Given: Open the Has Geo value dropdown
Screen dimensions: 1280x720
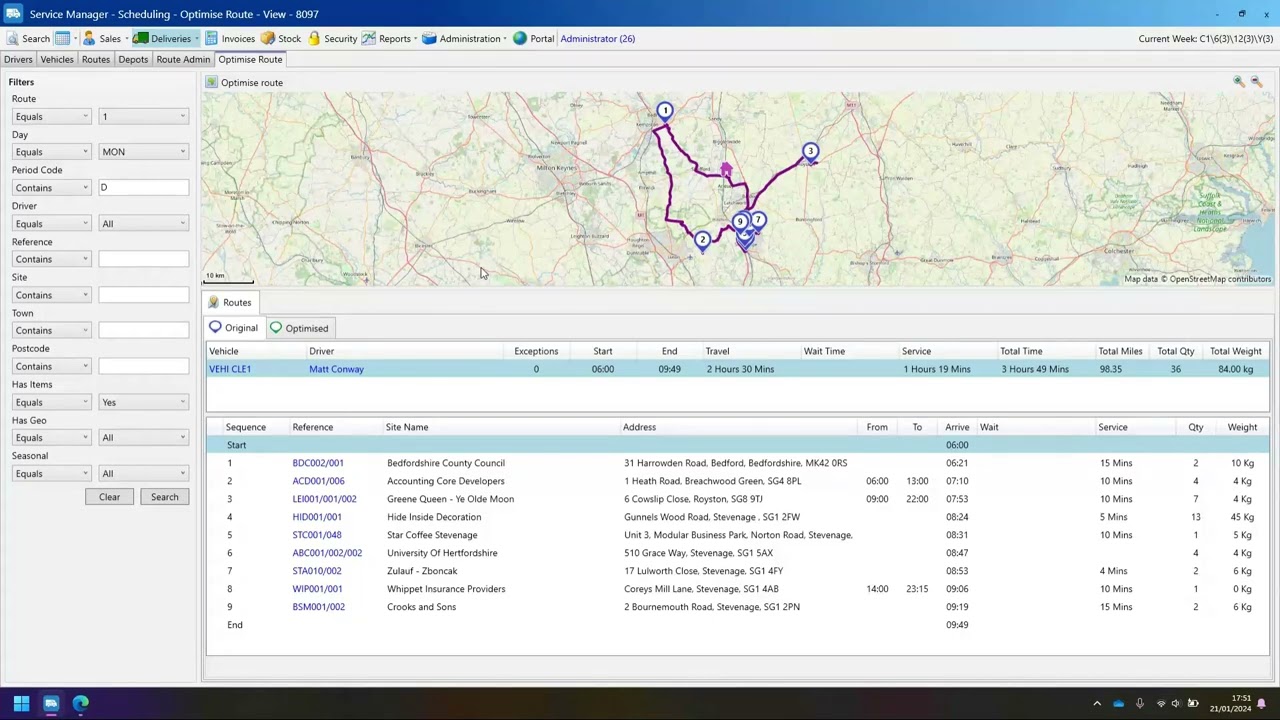Looking at the screenshot, I should (x=143, y=438).
